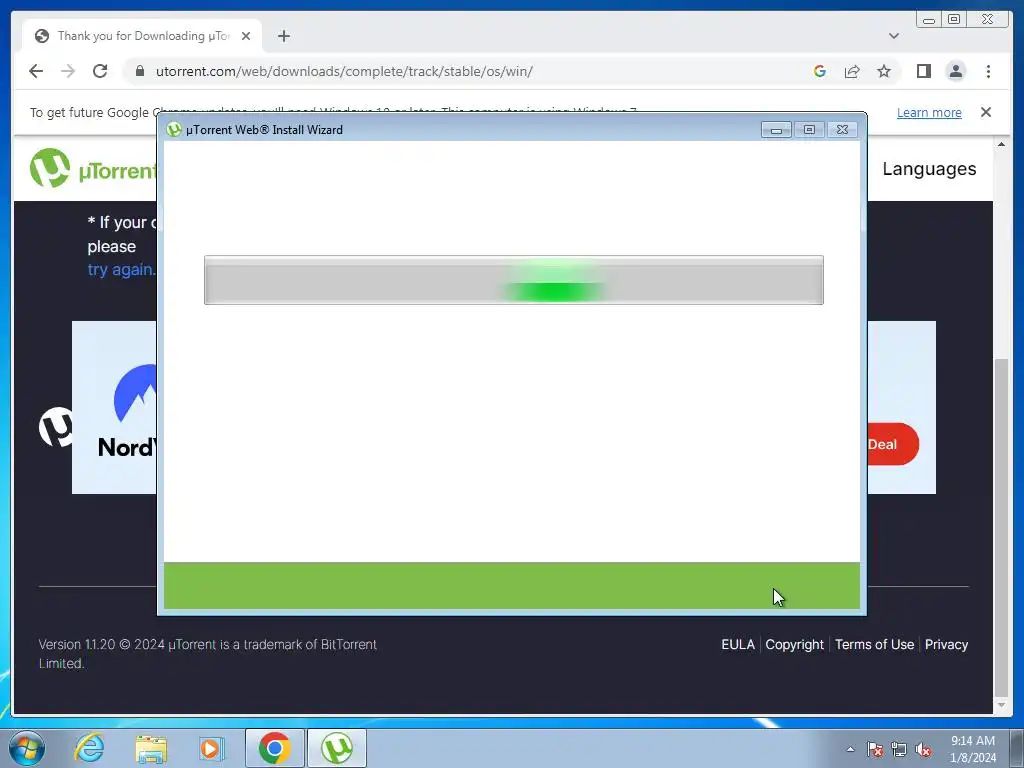Screen dimensions: 1024x768
Task: Close the 'Thank you for Downloading' tab
Action: 246,36
